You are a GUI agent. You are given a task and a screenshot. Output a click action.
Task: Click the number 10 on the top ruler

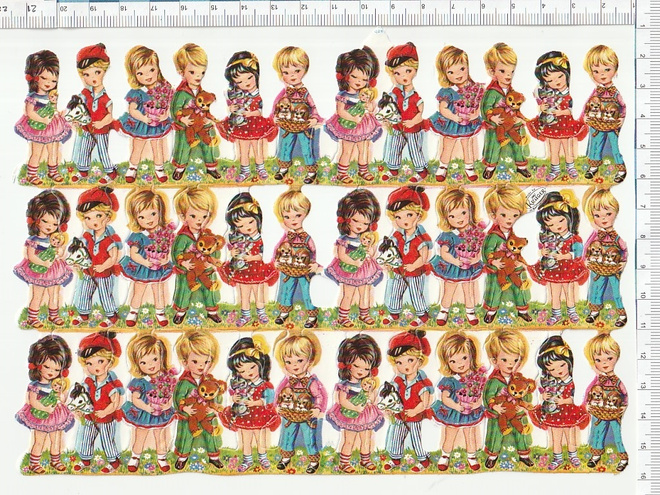(364, 7)
